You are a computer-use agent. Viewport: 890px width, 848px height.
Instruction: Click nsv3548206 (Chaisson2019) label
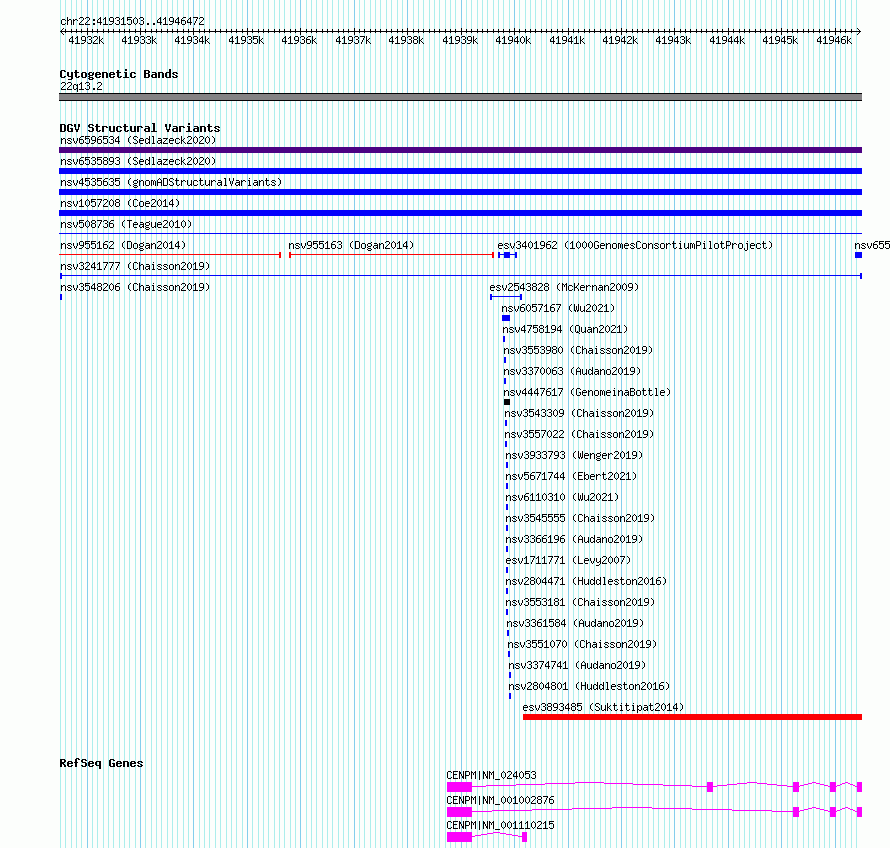pyautogui.click(x=135, y=287)
